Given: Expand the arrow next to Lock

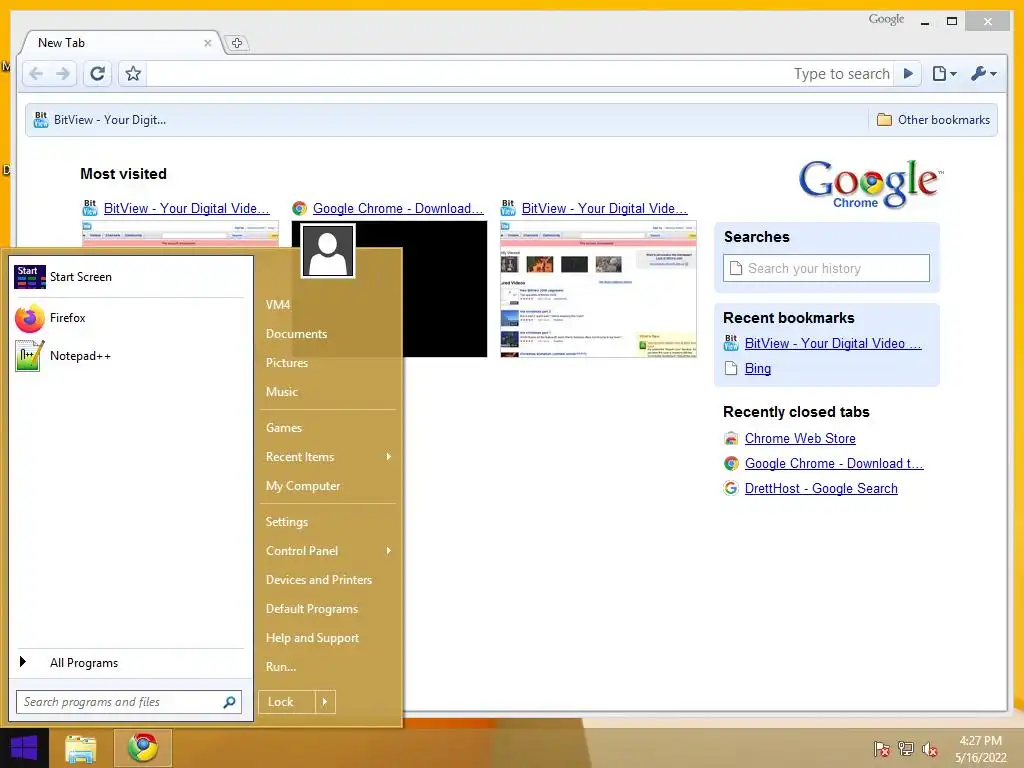Looking at the screenshot, I should tap(325, 702).
